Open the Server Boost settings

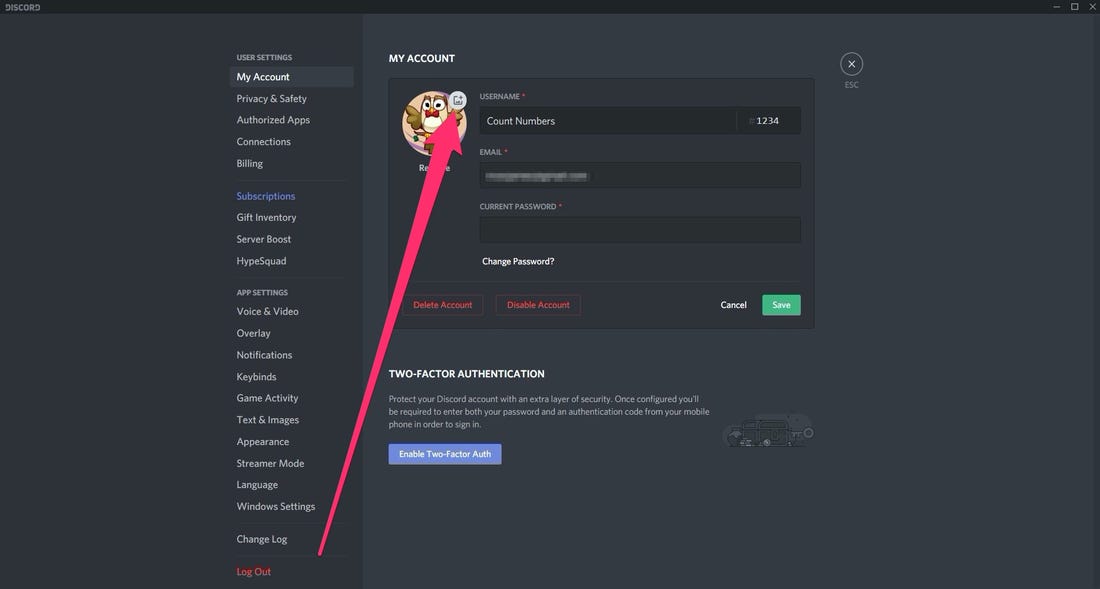click(263, 239)
